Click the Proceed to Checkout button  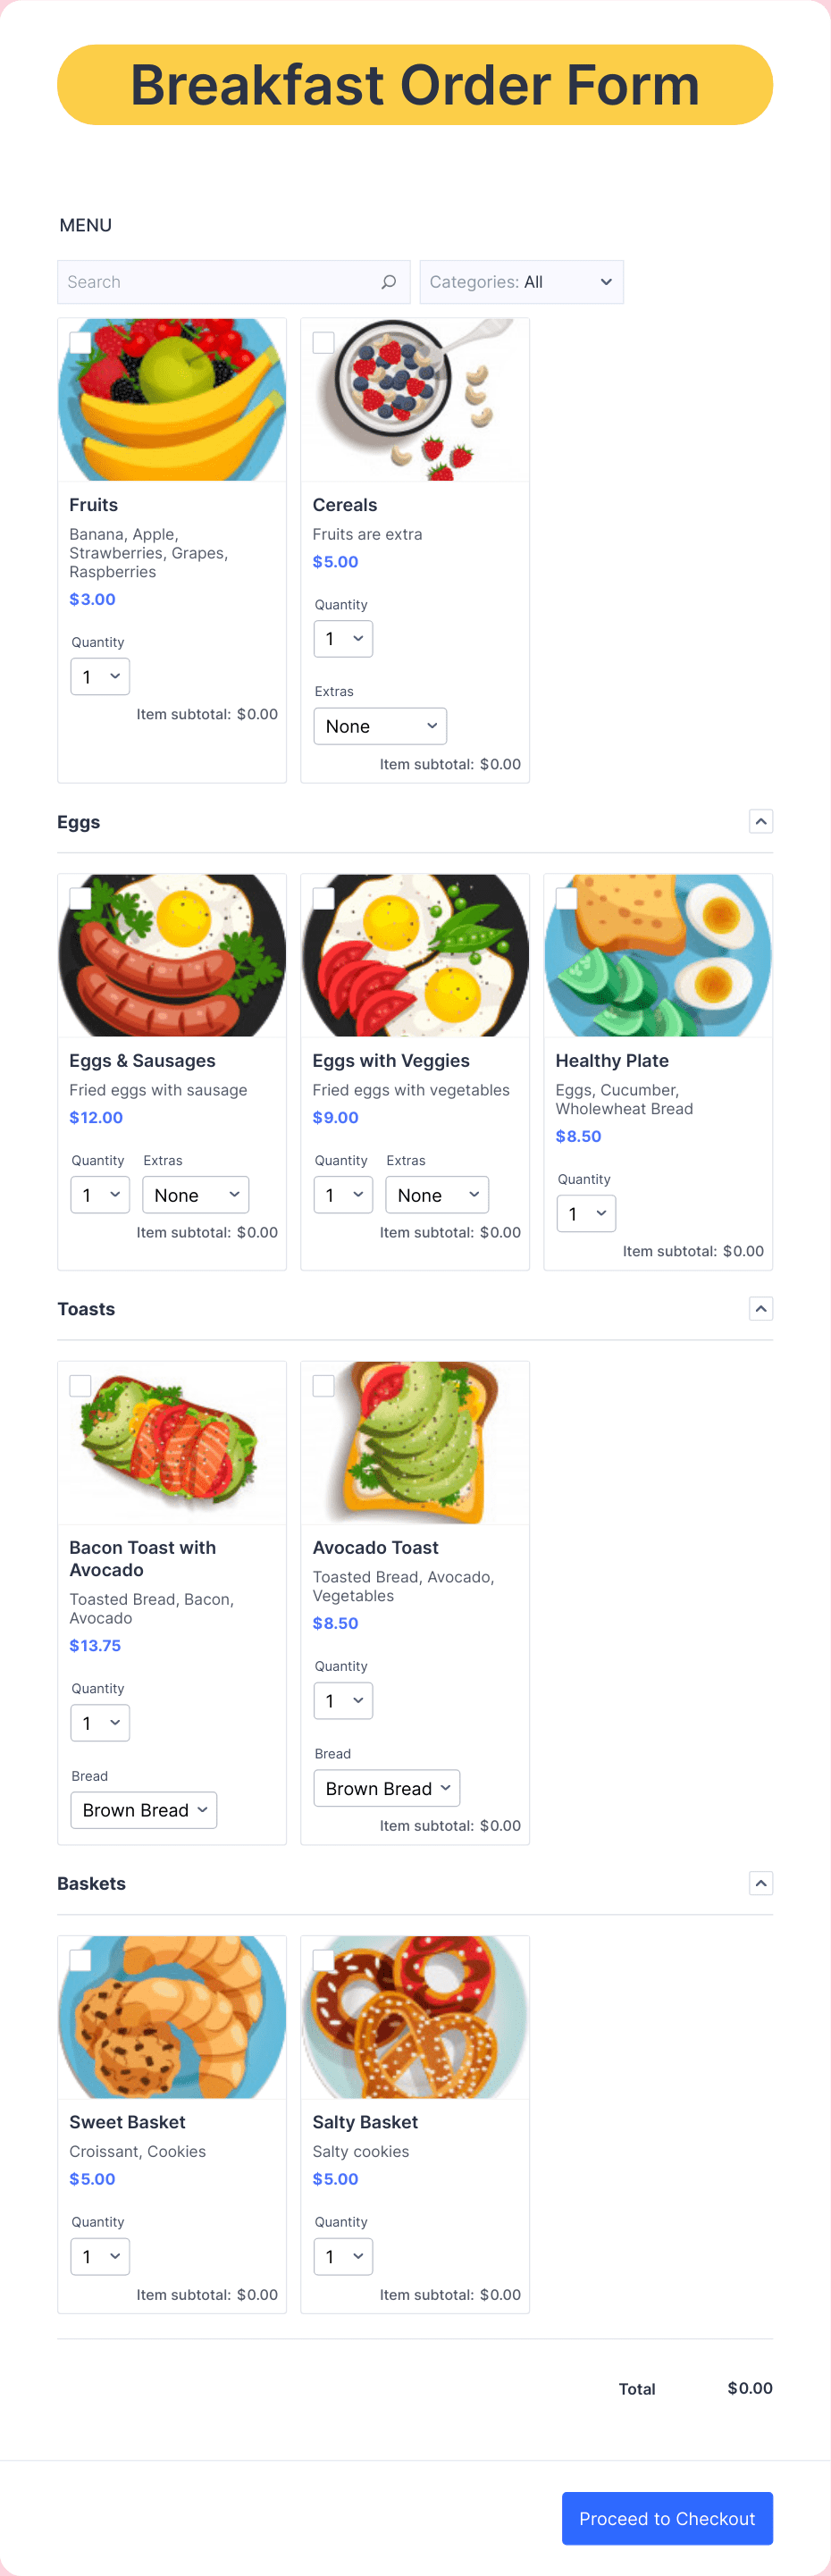[666, 2518]
